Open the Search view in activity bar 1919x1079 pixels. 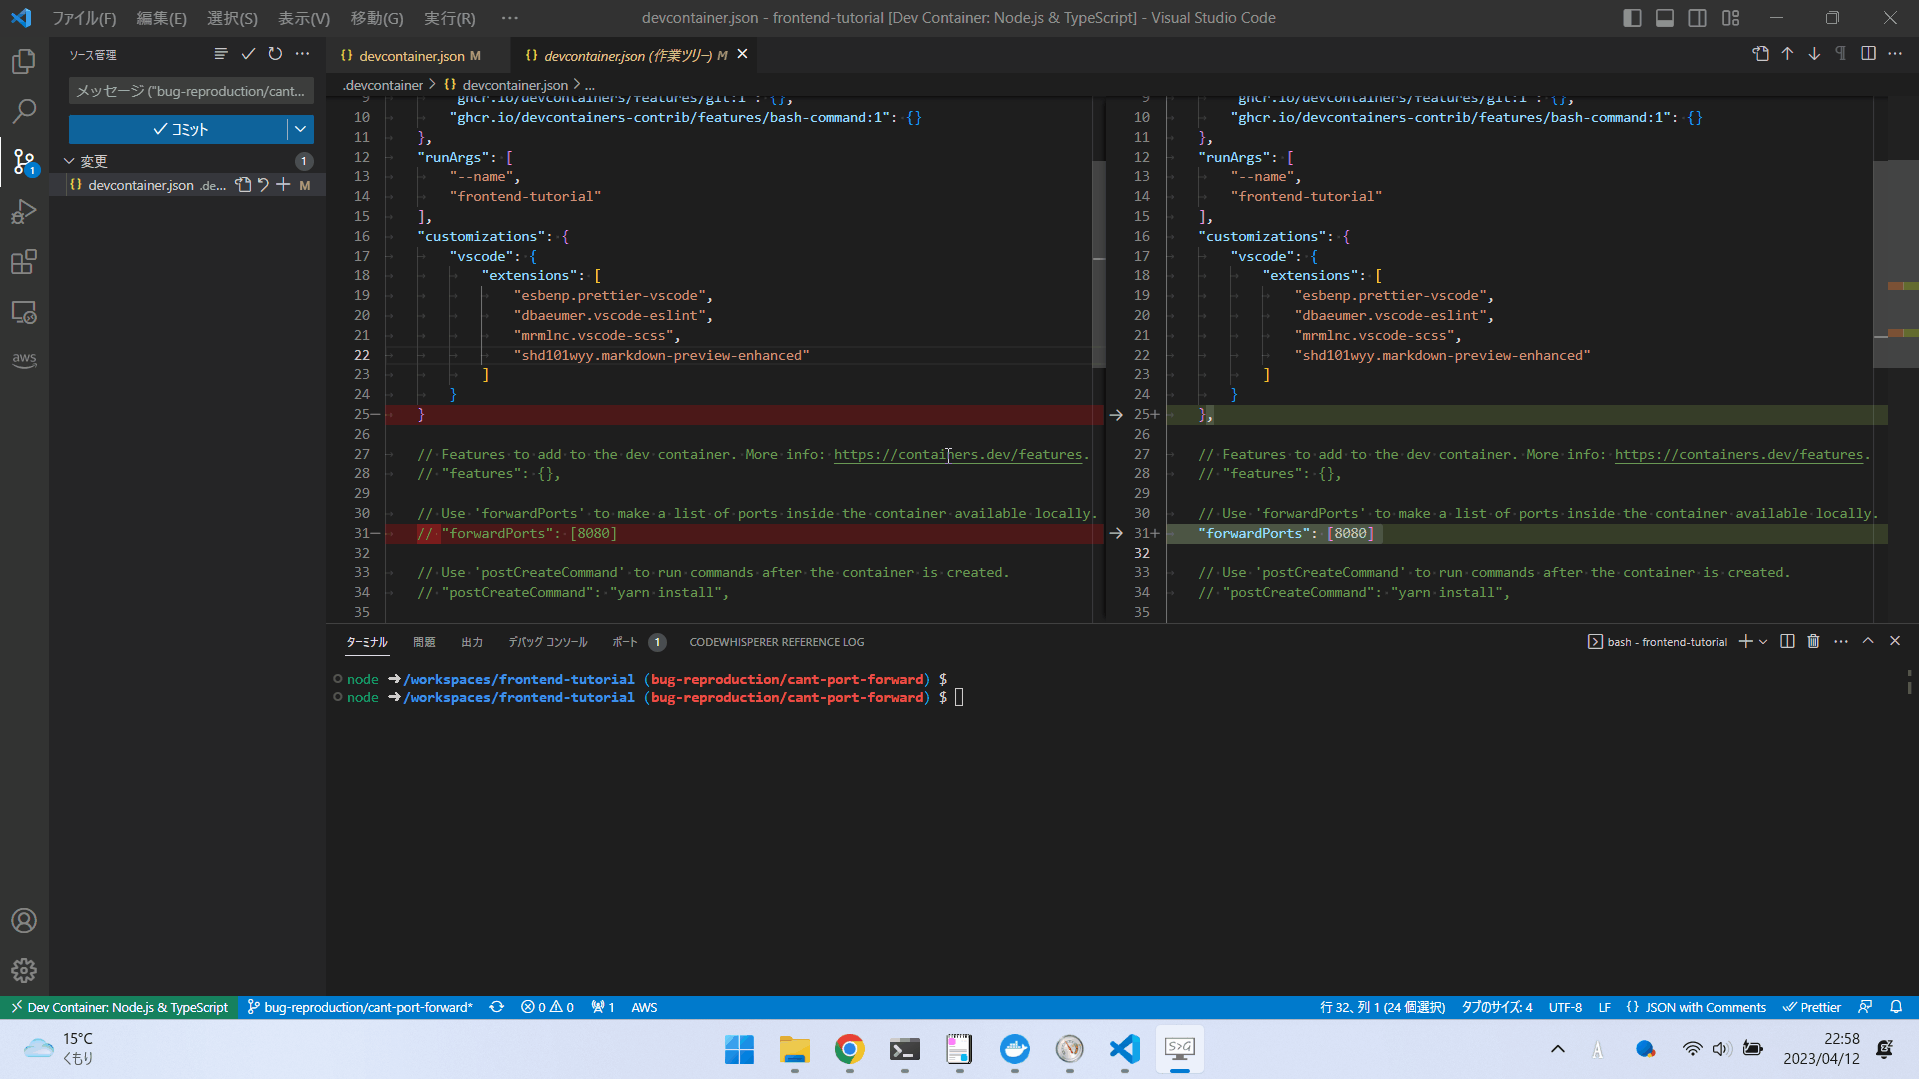point(24,111)
